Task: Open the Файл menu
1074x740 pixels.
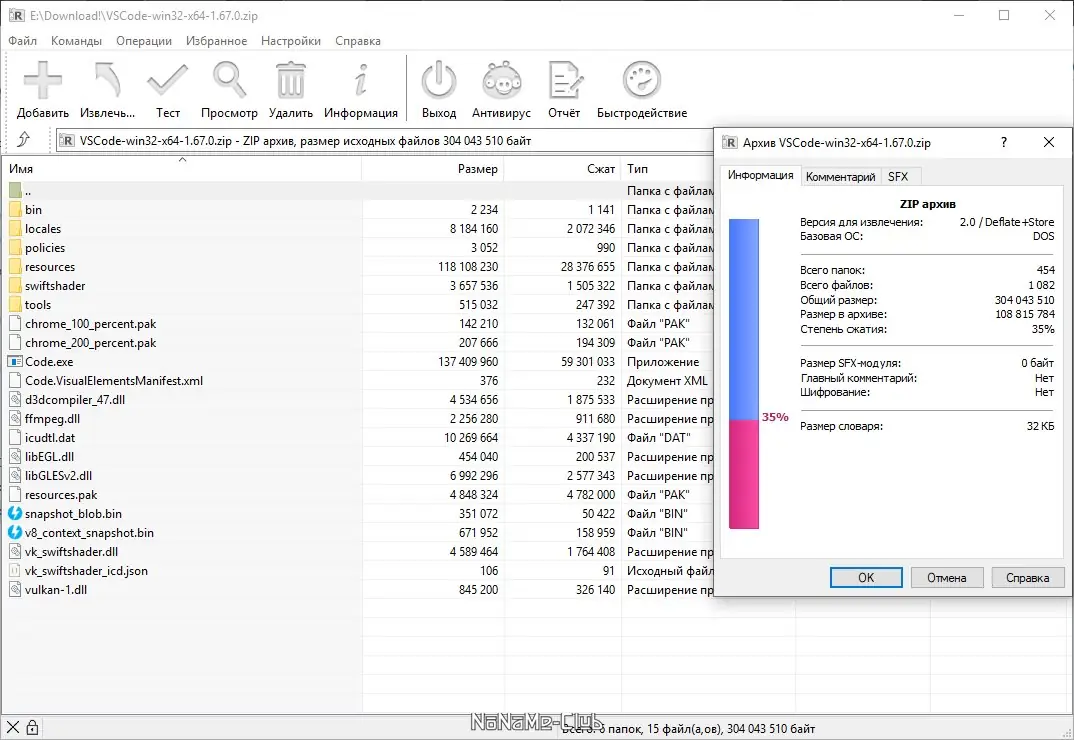Action: 23,40
